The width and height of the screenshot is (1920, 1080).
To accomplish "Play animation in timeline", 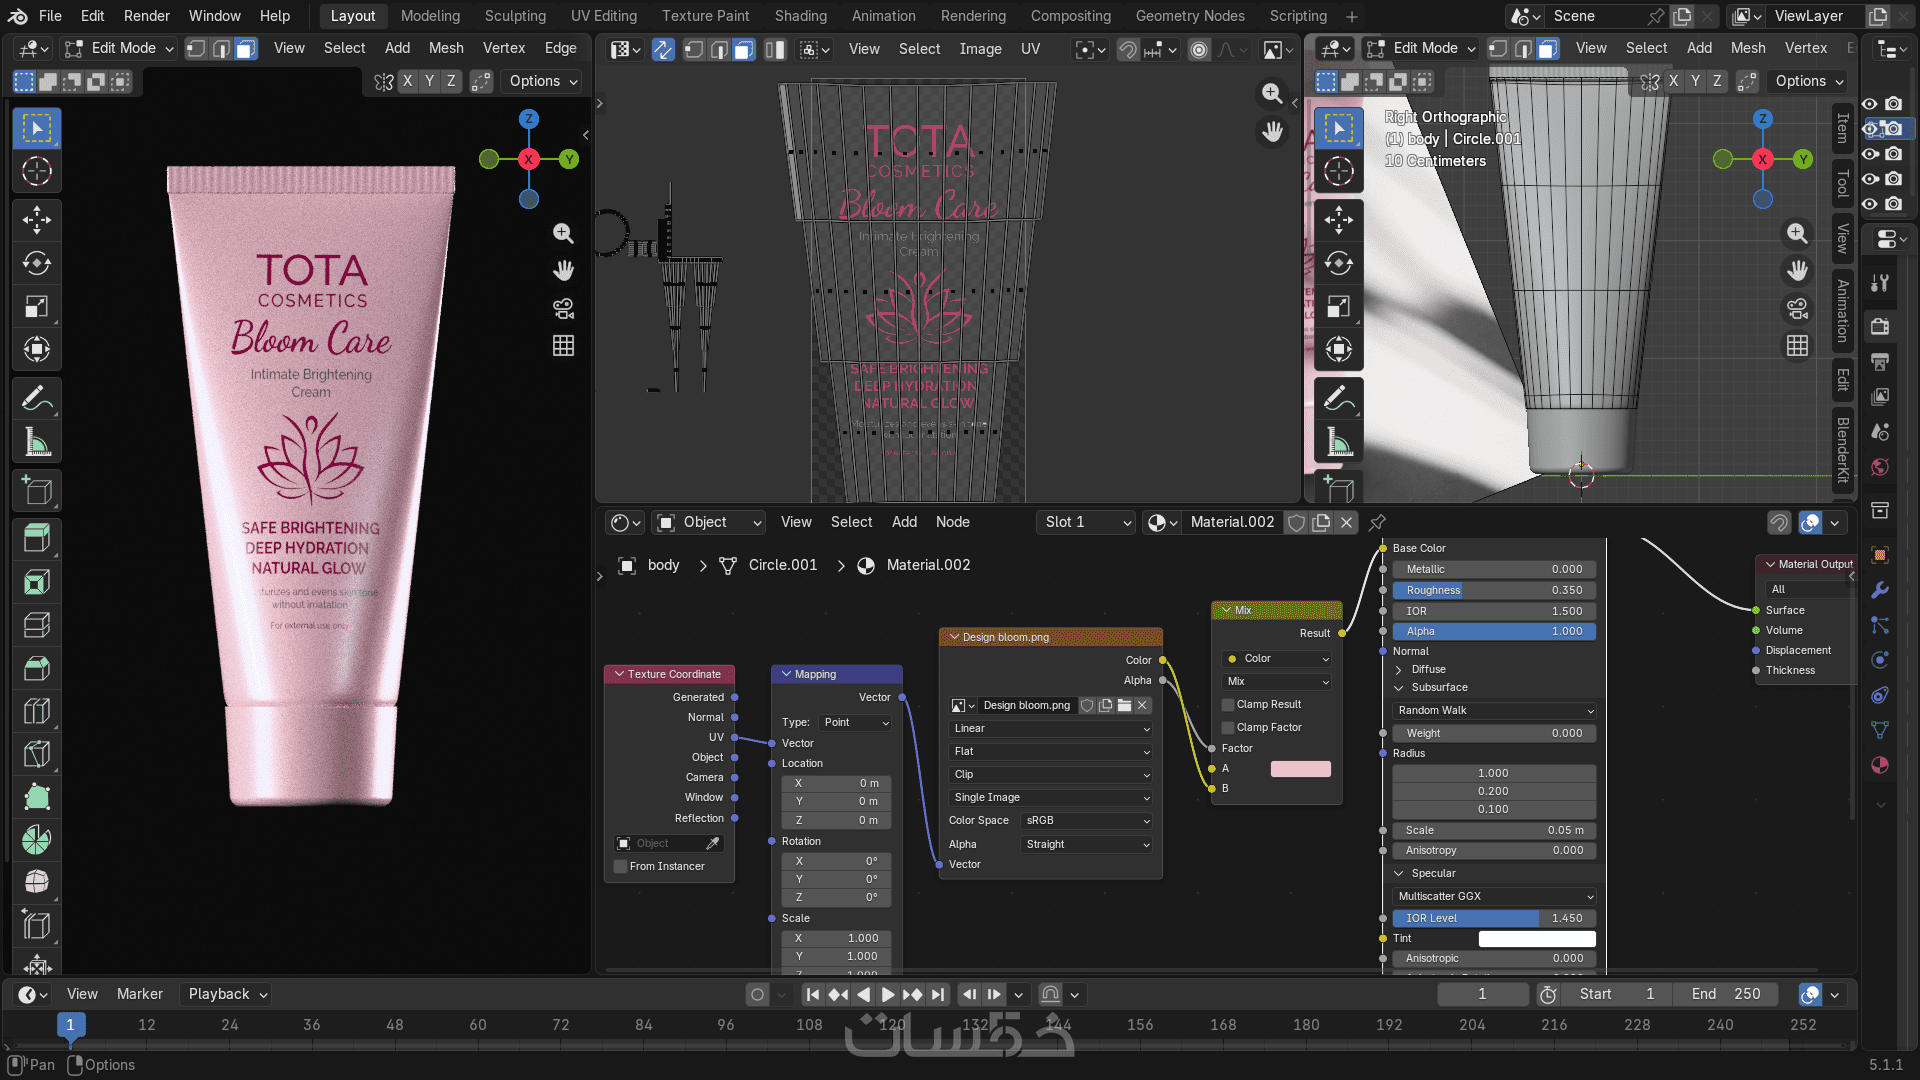I will click(x=887, y=995).
